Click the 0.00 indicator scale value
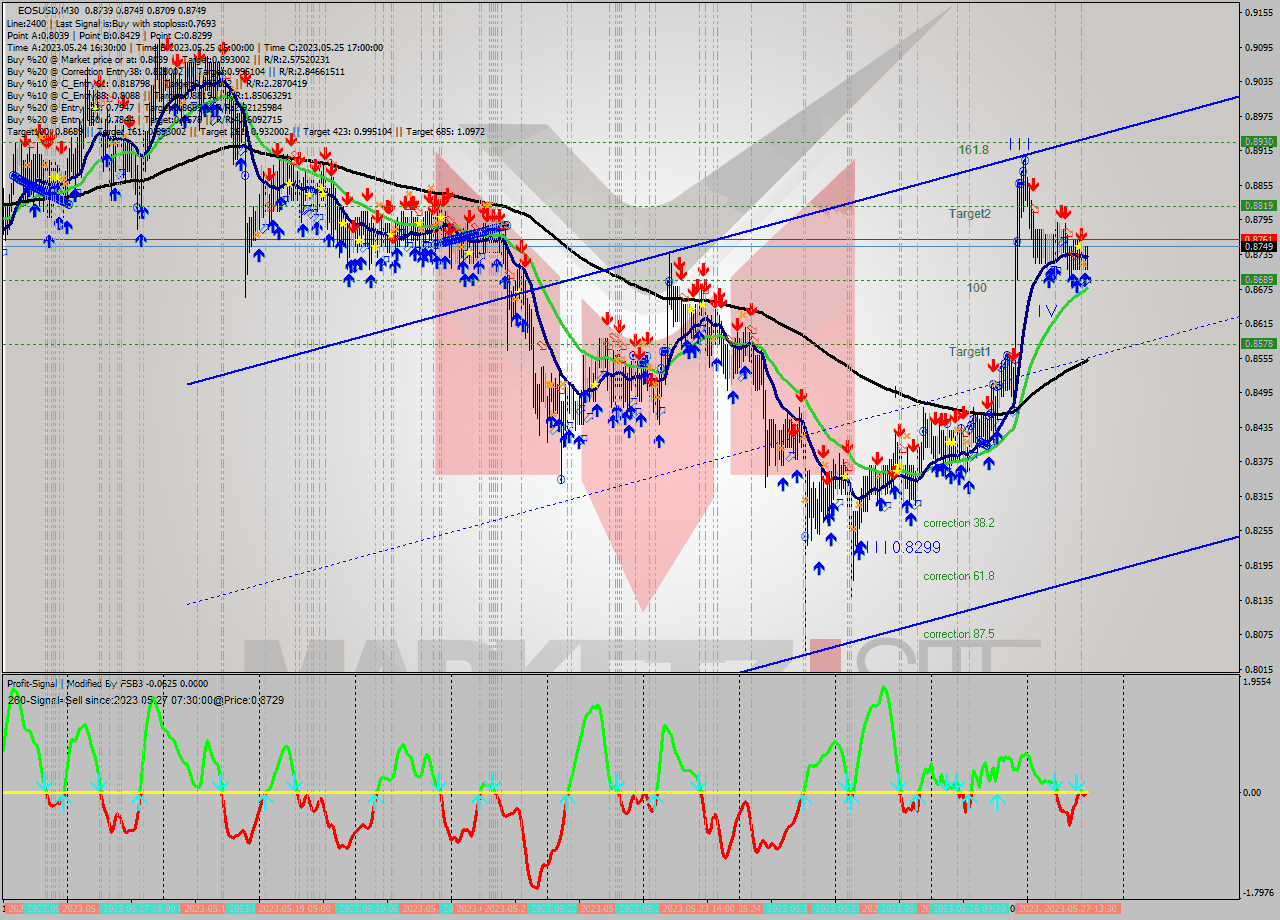 pyautogui.click(x=1254, y=792)
